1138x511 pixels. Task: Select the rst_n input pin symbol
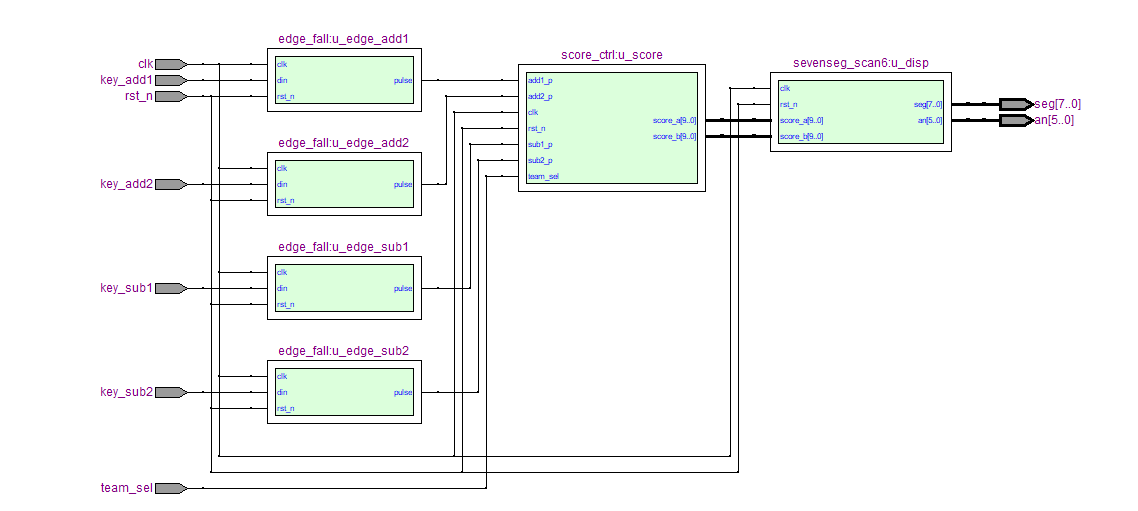pyautogui.click(x=171, y=97)
